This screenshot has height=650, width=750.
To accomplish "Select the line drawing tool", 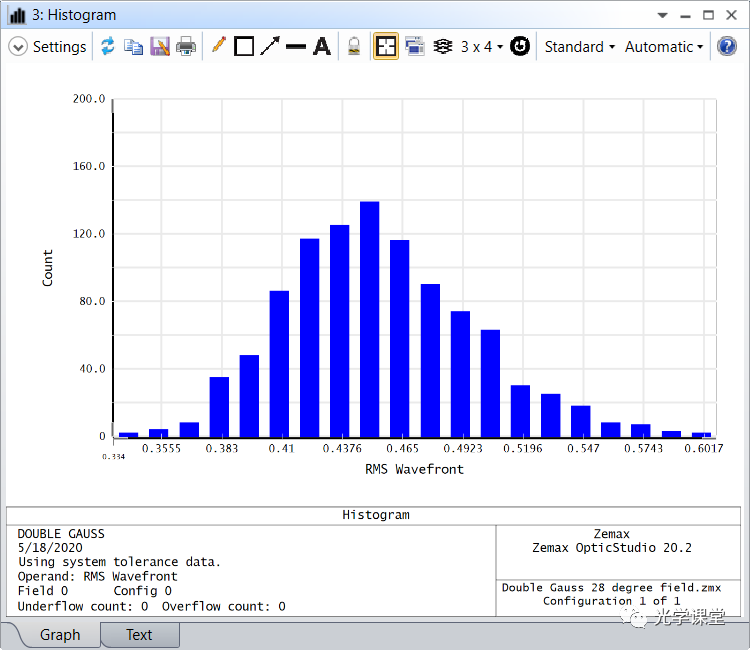I will (296, 47).
